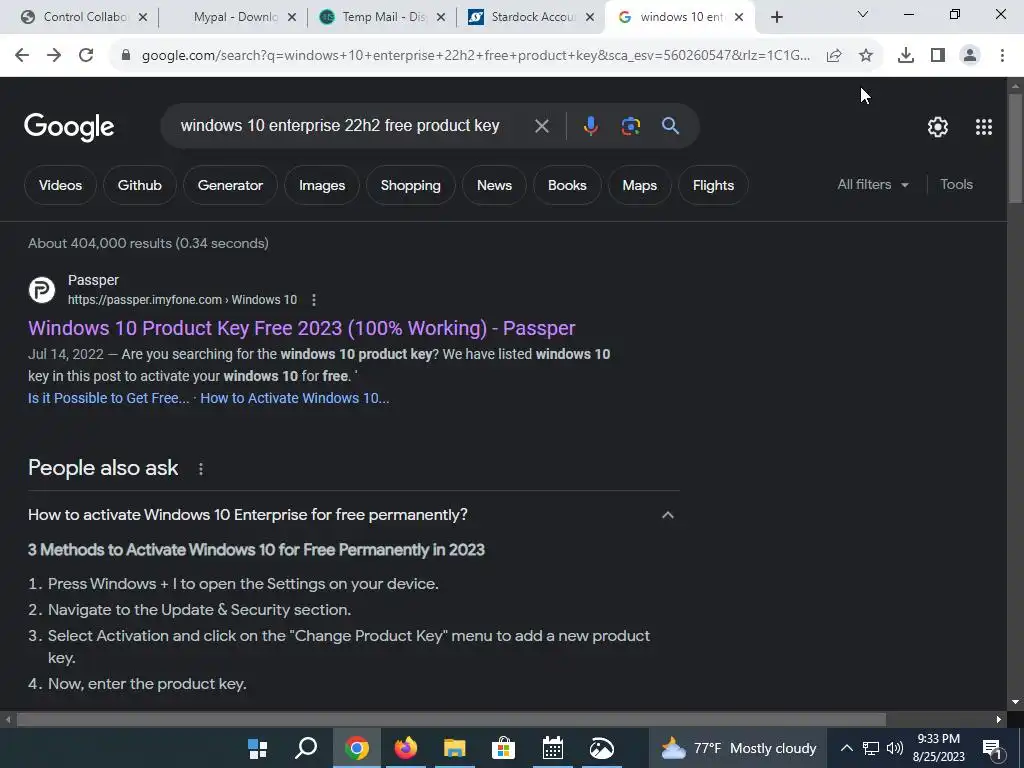Image resolution: width=1024 pixels, height=768 pixels.
Task: Filter results by News
Action: [x=494, y=185]
